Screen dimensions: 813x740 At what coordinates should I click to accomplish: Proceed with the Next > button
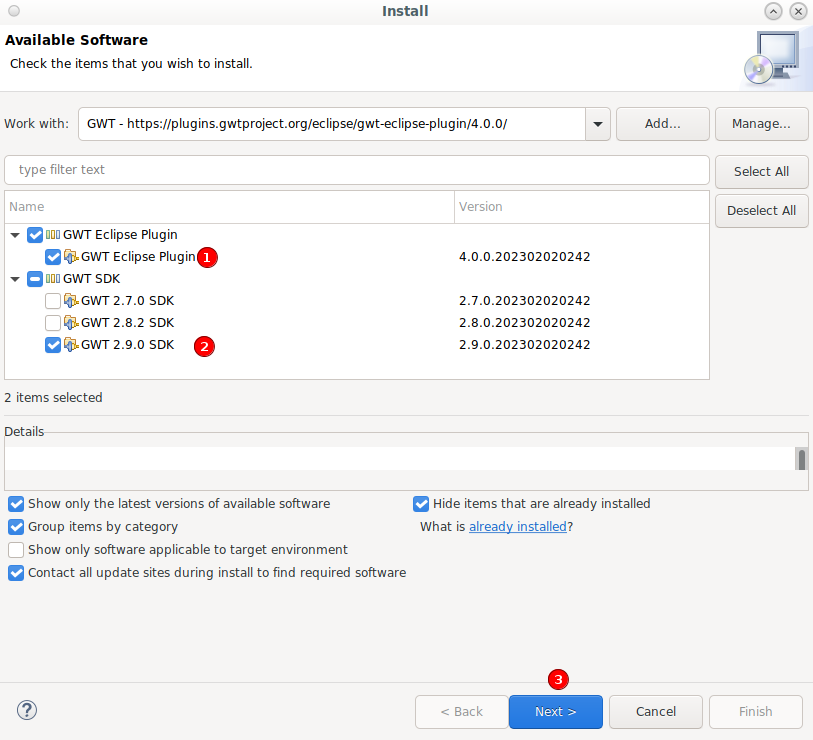coord(556,712)
